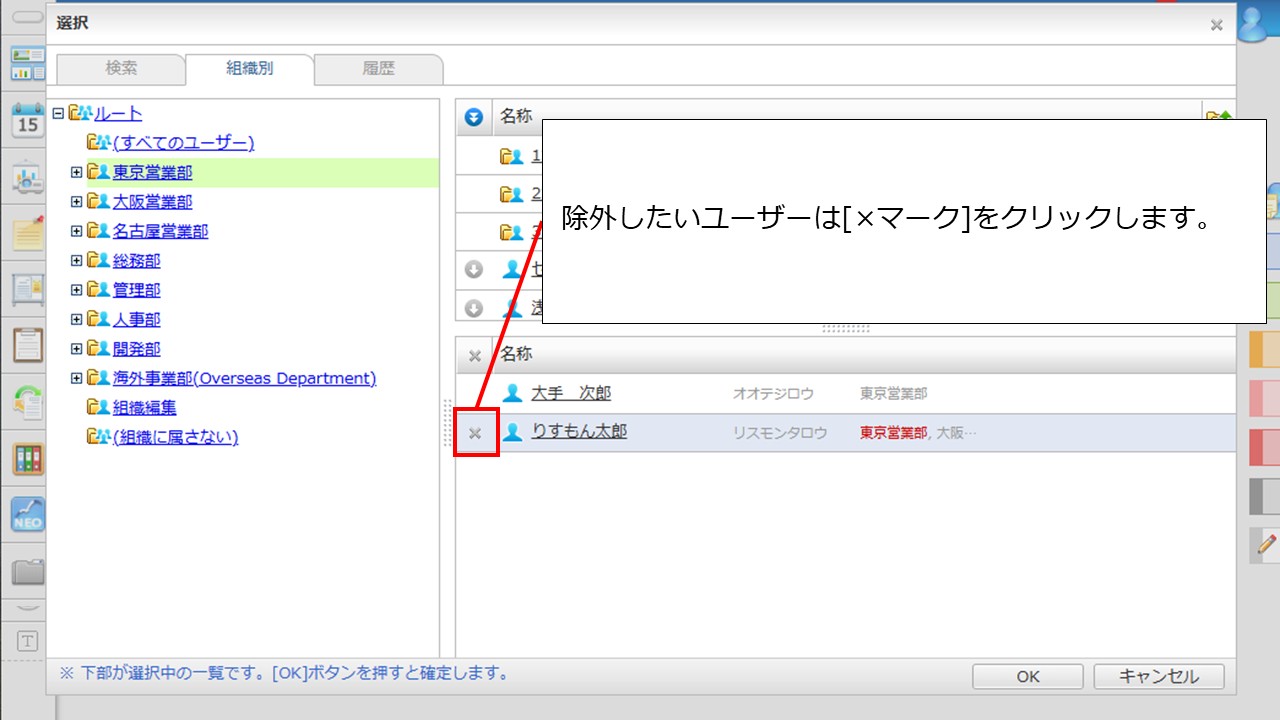Click the キャンセル button
1280x720 pixels.
1159,676
